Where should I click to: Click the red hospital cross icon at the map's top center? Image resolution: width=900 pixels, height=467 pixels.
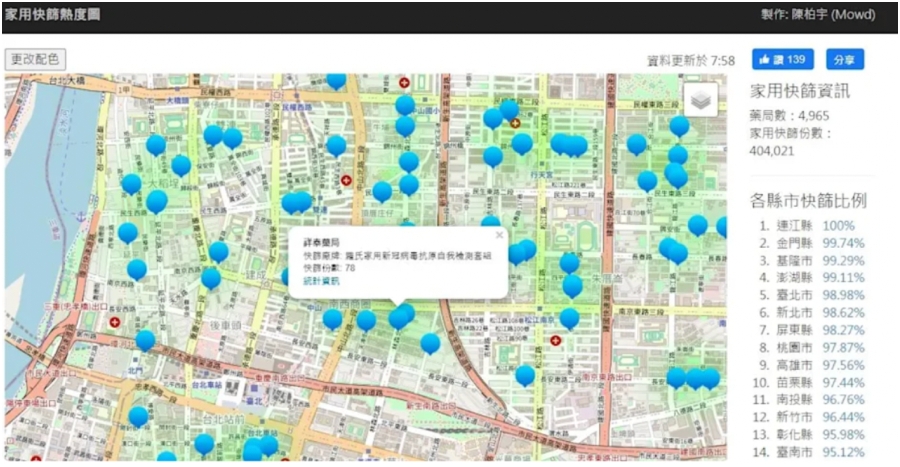(404, 80)
